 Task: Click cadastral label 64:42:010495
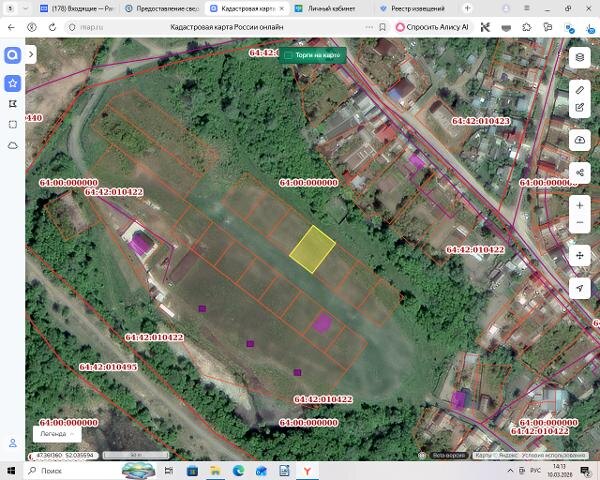[108, 367]
